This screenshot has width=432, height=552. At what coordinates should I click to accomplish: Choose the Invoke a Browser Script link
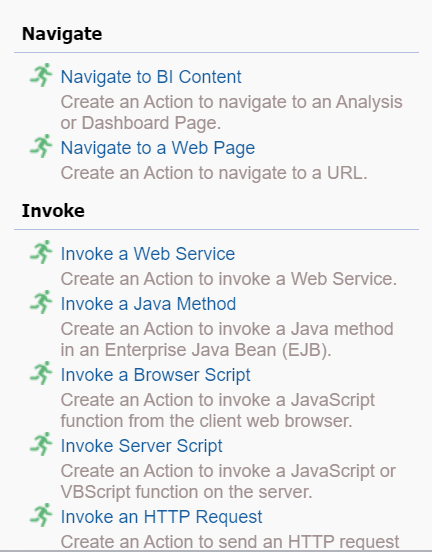pyautogui.click(x=155, y=375)
